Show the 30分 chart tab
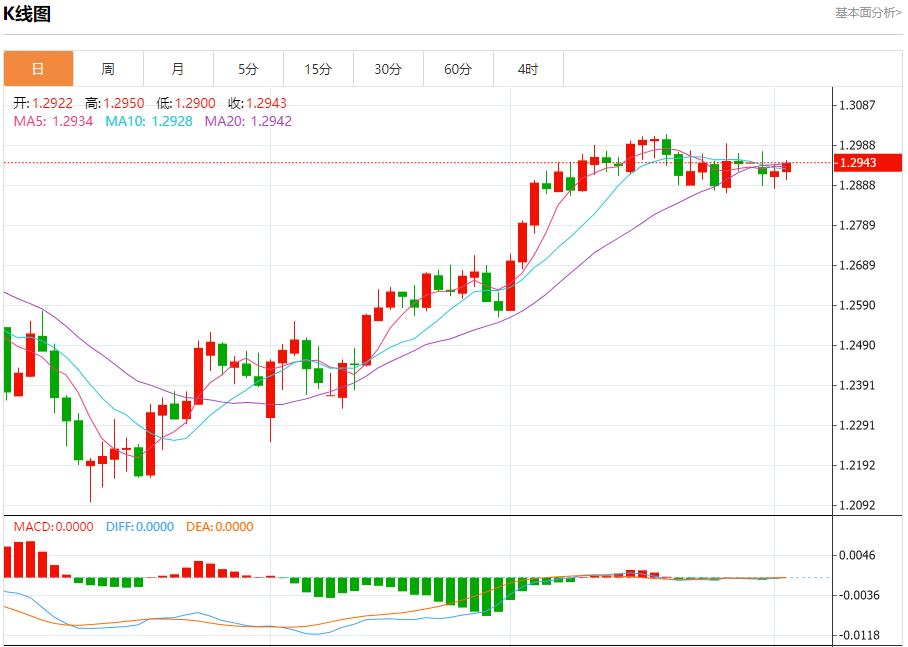The width and height of the screenshot is (908, 647). [x=388, y=69]
